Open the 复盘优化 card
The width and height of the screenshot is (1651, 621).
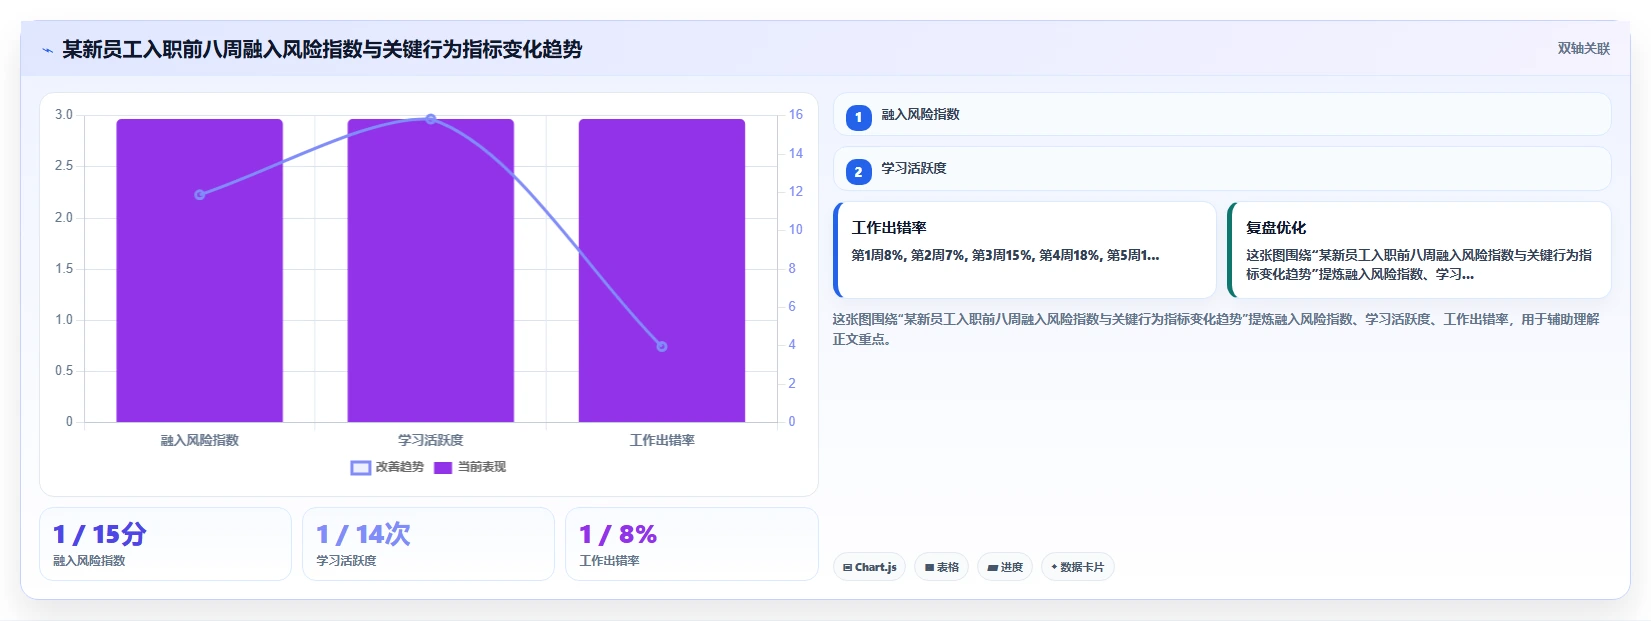pos(1419,250)
